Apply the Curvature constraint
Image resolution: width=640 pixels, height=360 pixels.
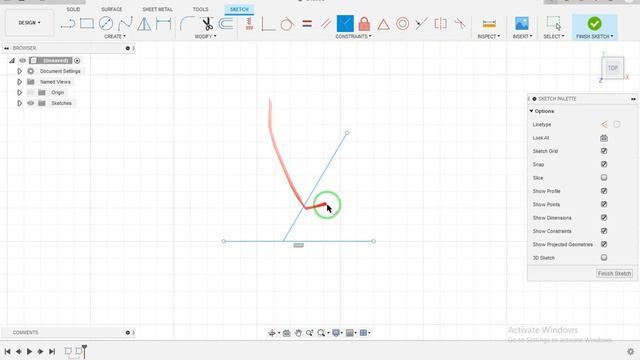click(460, 24)
